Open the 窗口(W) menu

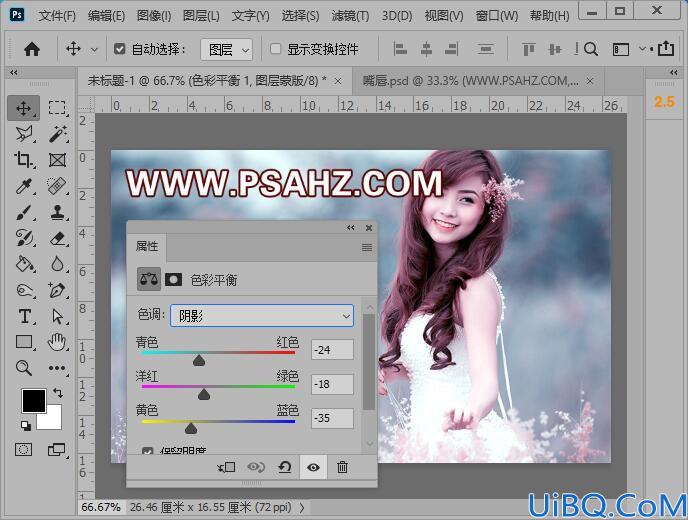(497, 16)
